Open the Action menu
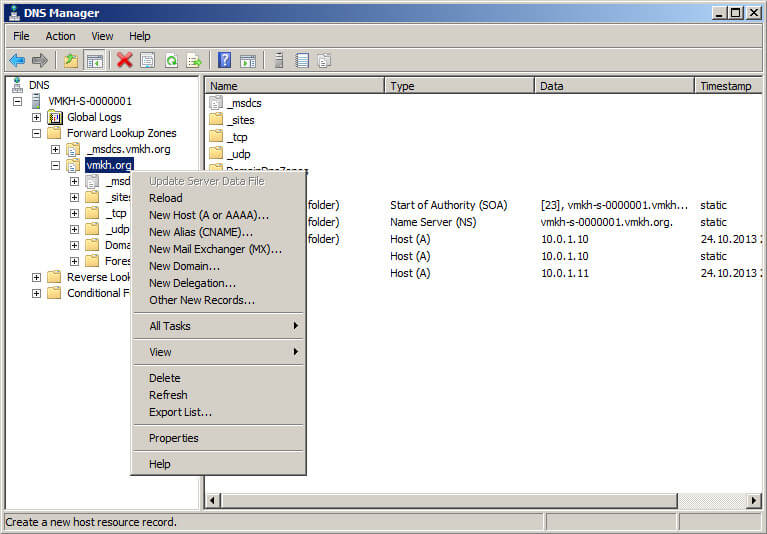Image resolution: width=767 pixels, height=534 pixels. (60, 36)
